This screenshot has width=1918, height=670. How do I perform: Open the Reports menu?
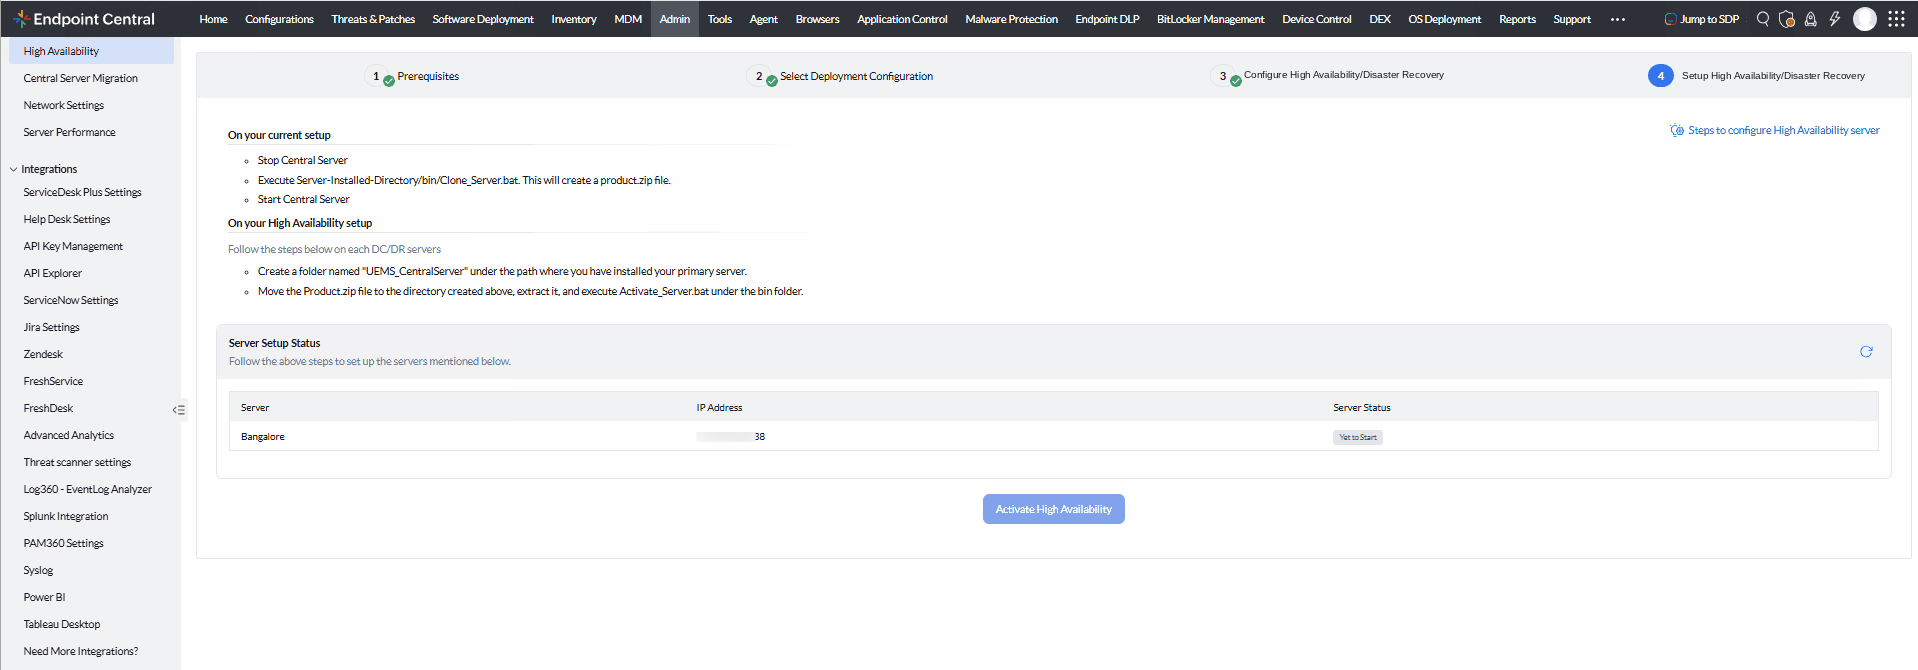click(1517, 19)
